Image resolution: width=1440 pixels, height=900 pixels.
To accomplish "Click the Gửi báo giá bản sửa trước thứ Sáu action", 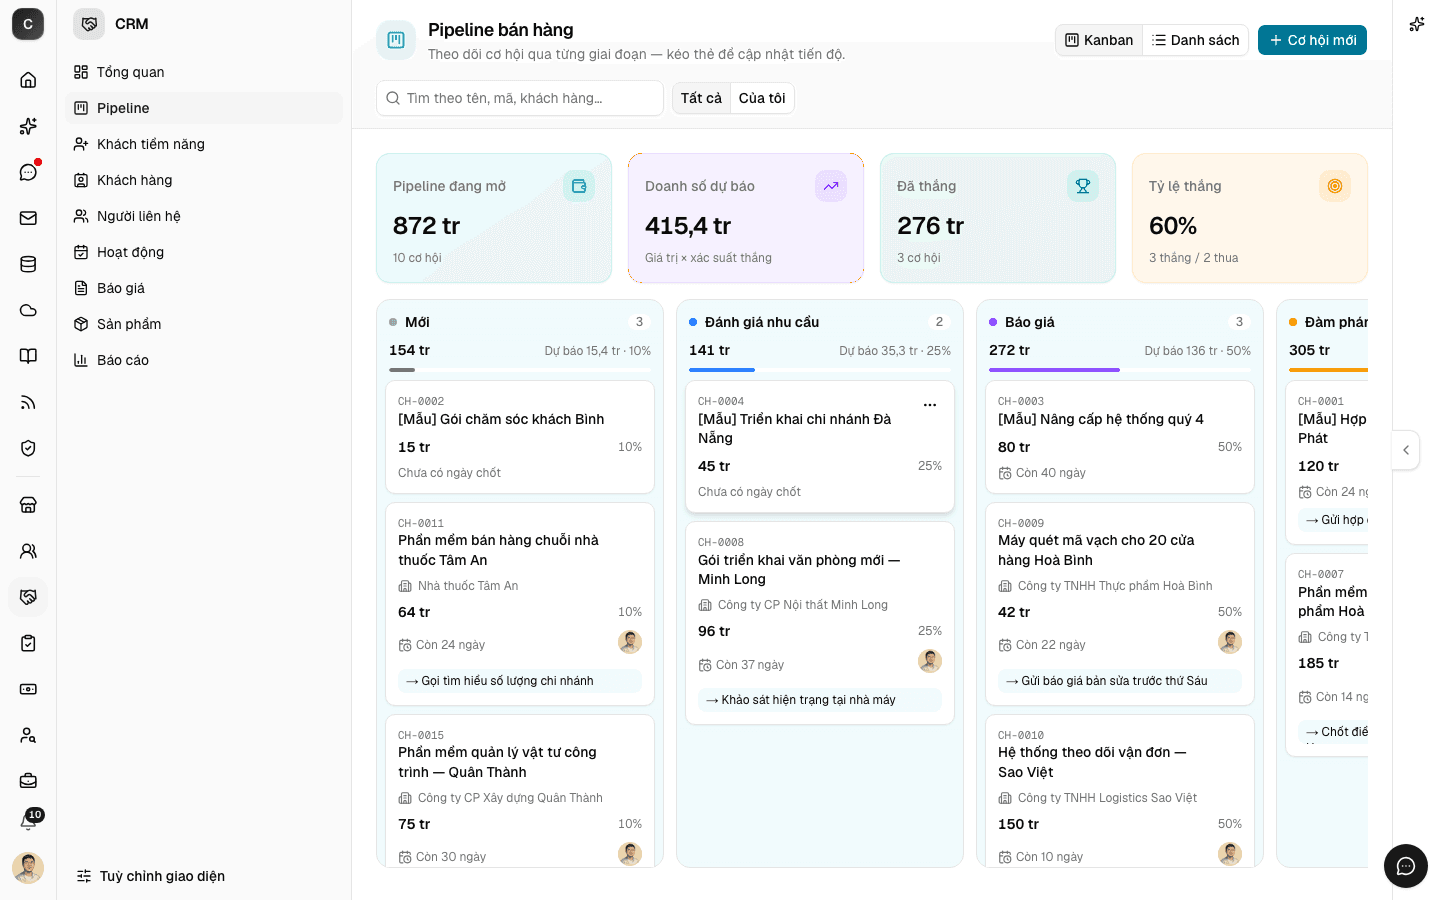I will pyautogui.click(x=1120, y=681).
